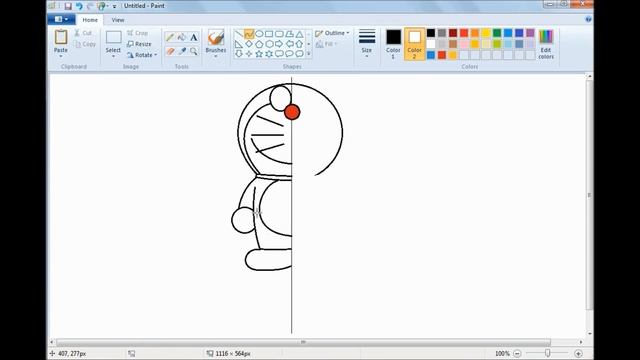Choose the Right arrow shape
The height and width of the screenshot is (360, 640).
[x=279, y=44]
